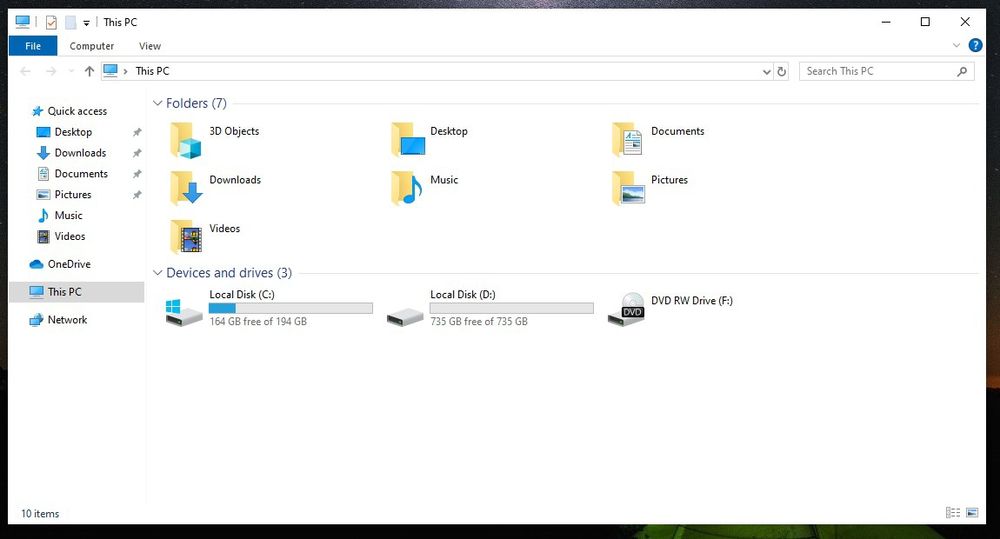Open the Computer ribbon tab
Viewport: 1000px width, 539px height.
(x=92, y=46)
